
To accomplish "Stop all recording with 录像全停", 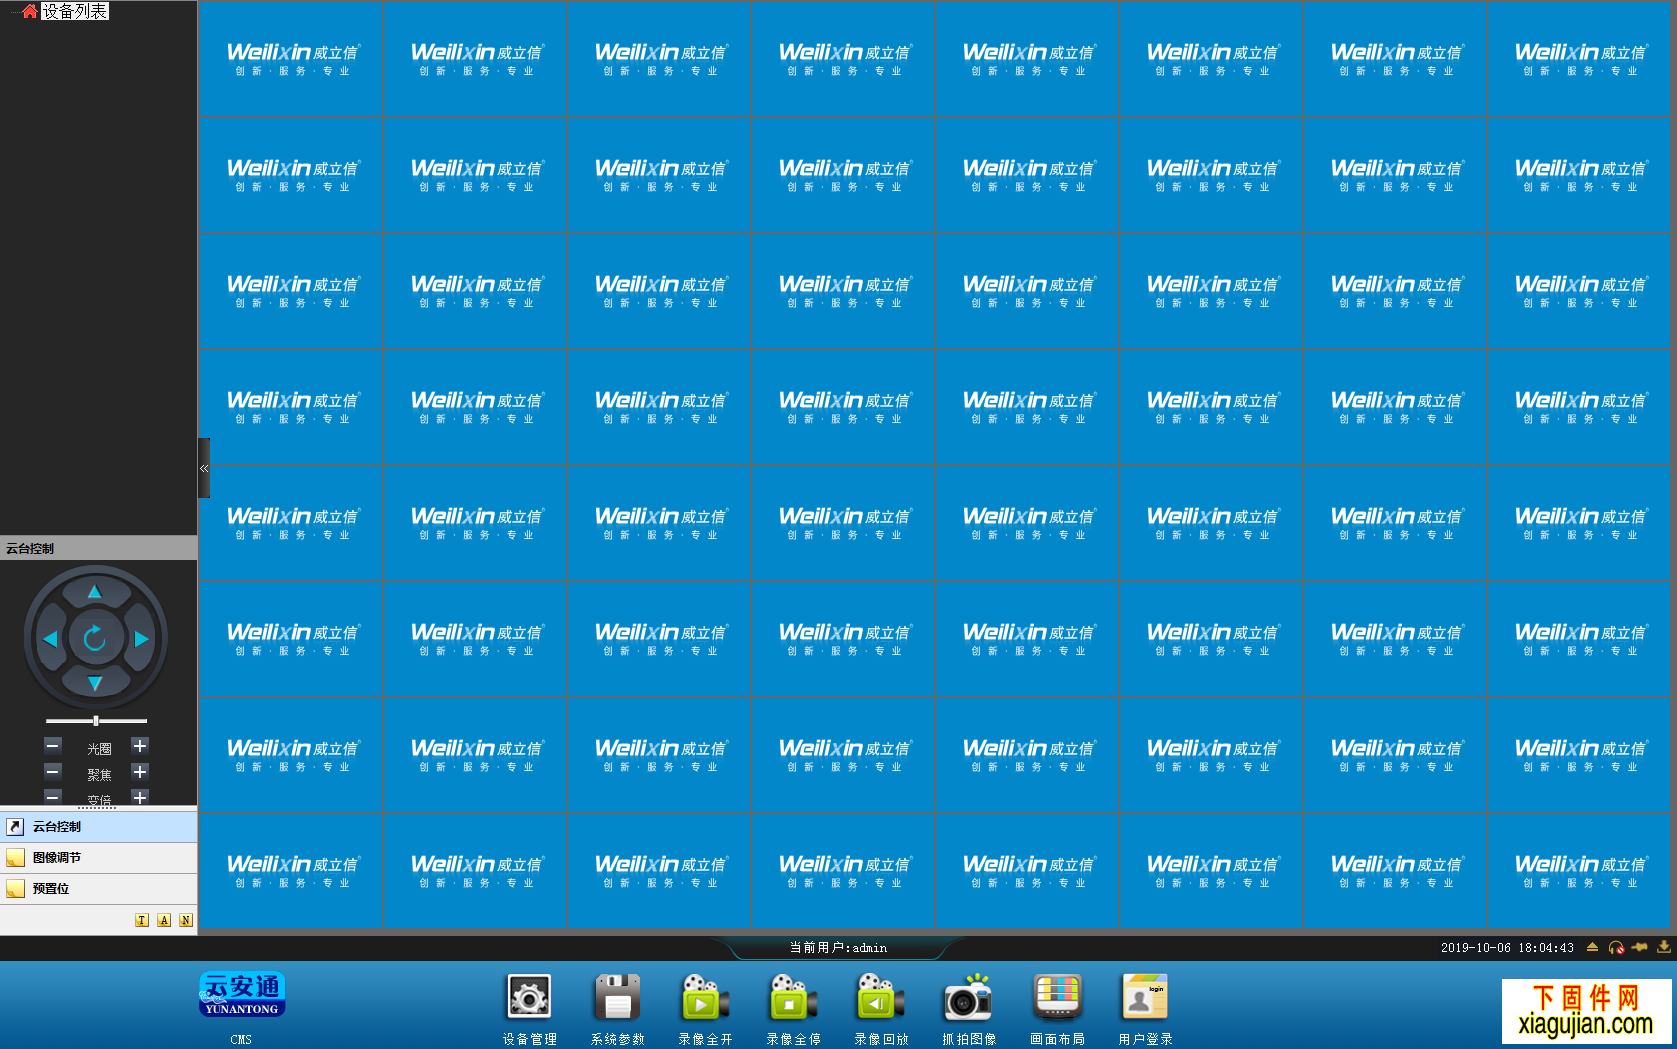I will tap(793, 1009).
